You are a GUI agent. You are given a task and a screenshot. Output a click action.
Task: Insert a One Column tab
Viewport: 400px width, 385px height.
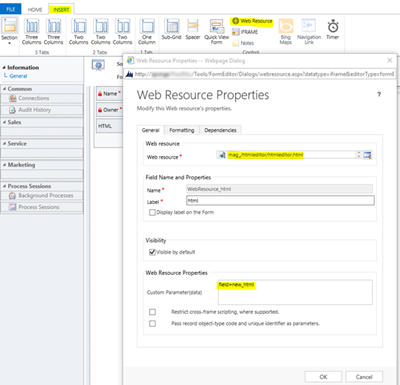click(147, 32)
